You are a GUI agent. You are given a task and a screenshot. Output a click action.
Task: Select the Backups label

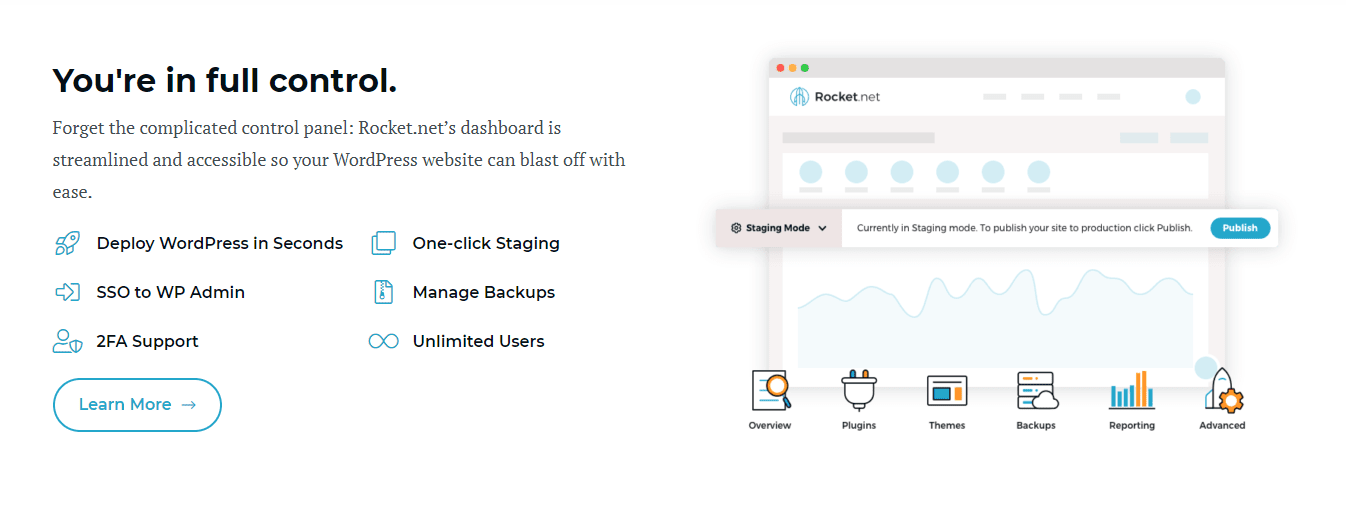(x=1036, y=425)
